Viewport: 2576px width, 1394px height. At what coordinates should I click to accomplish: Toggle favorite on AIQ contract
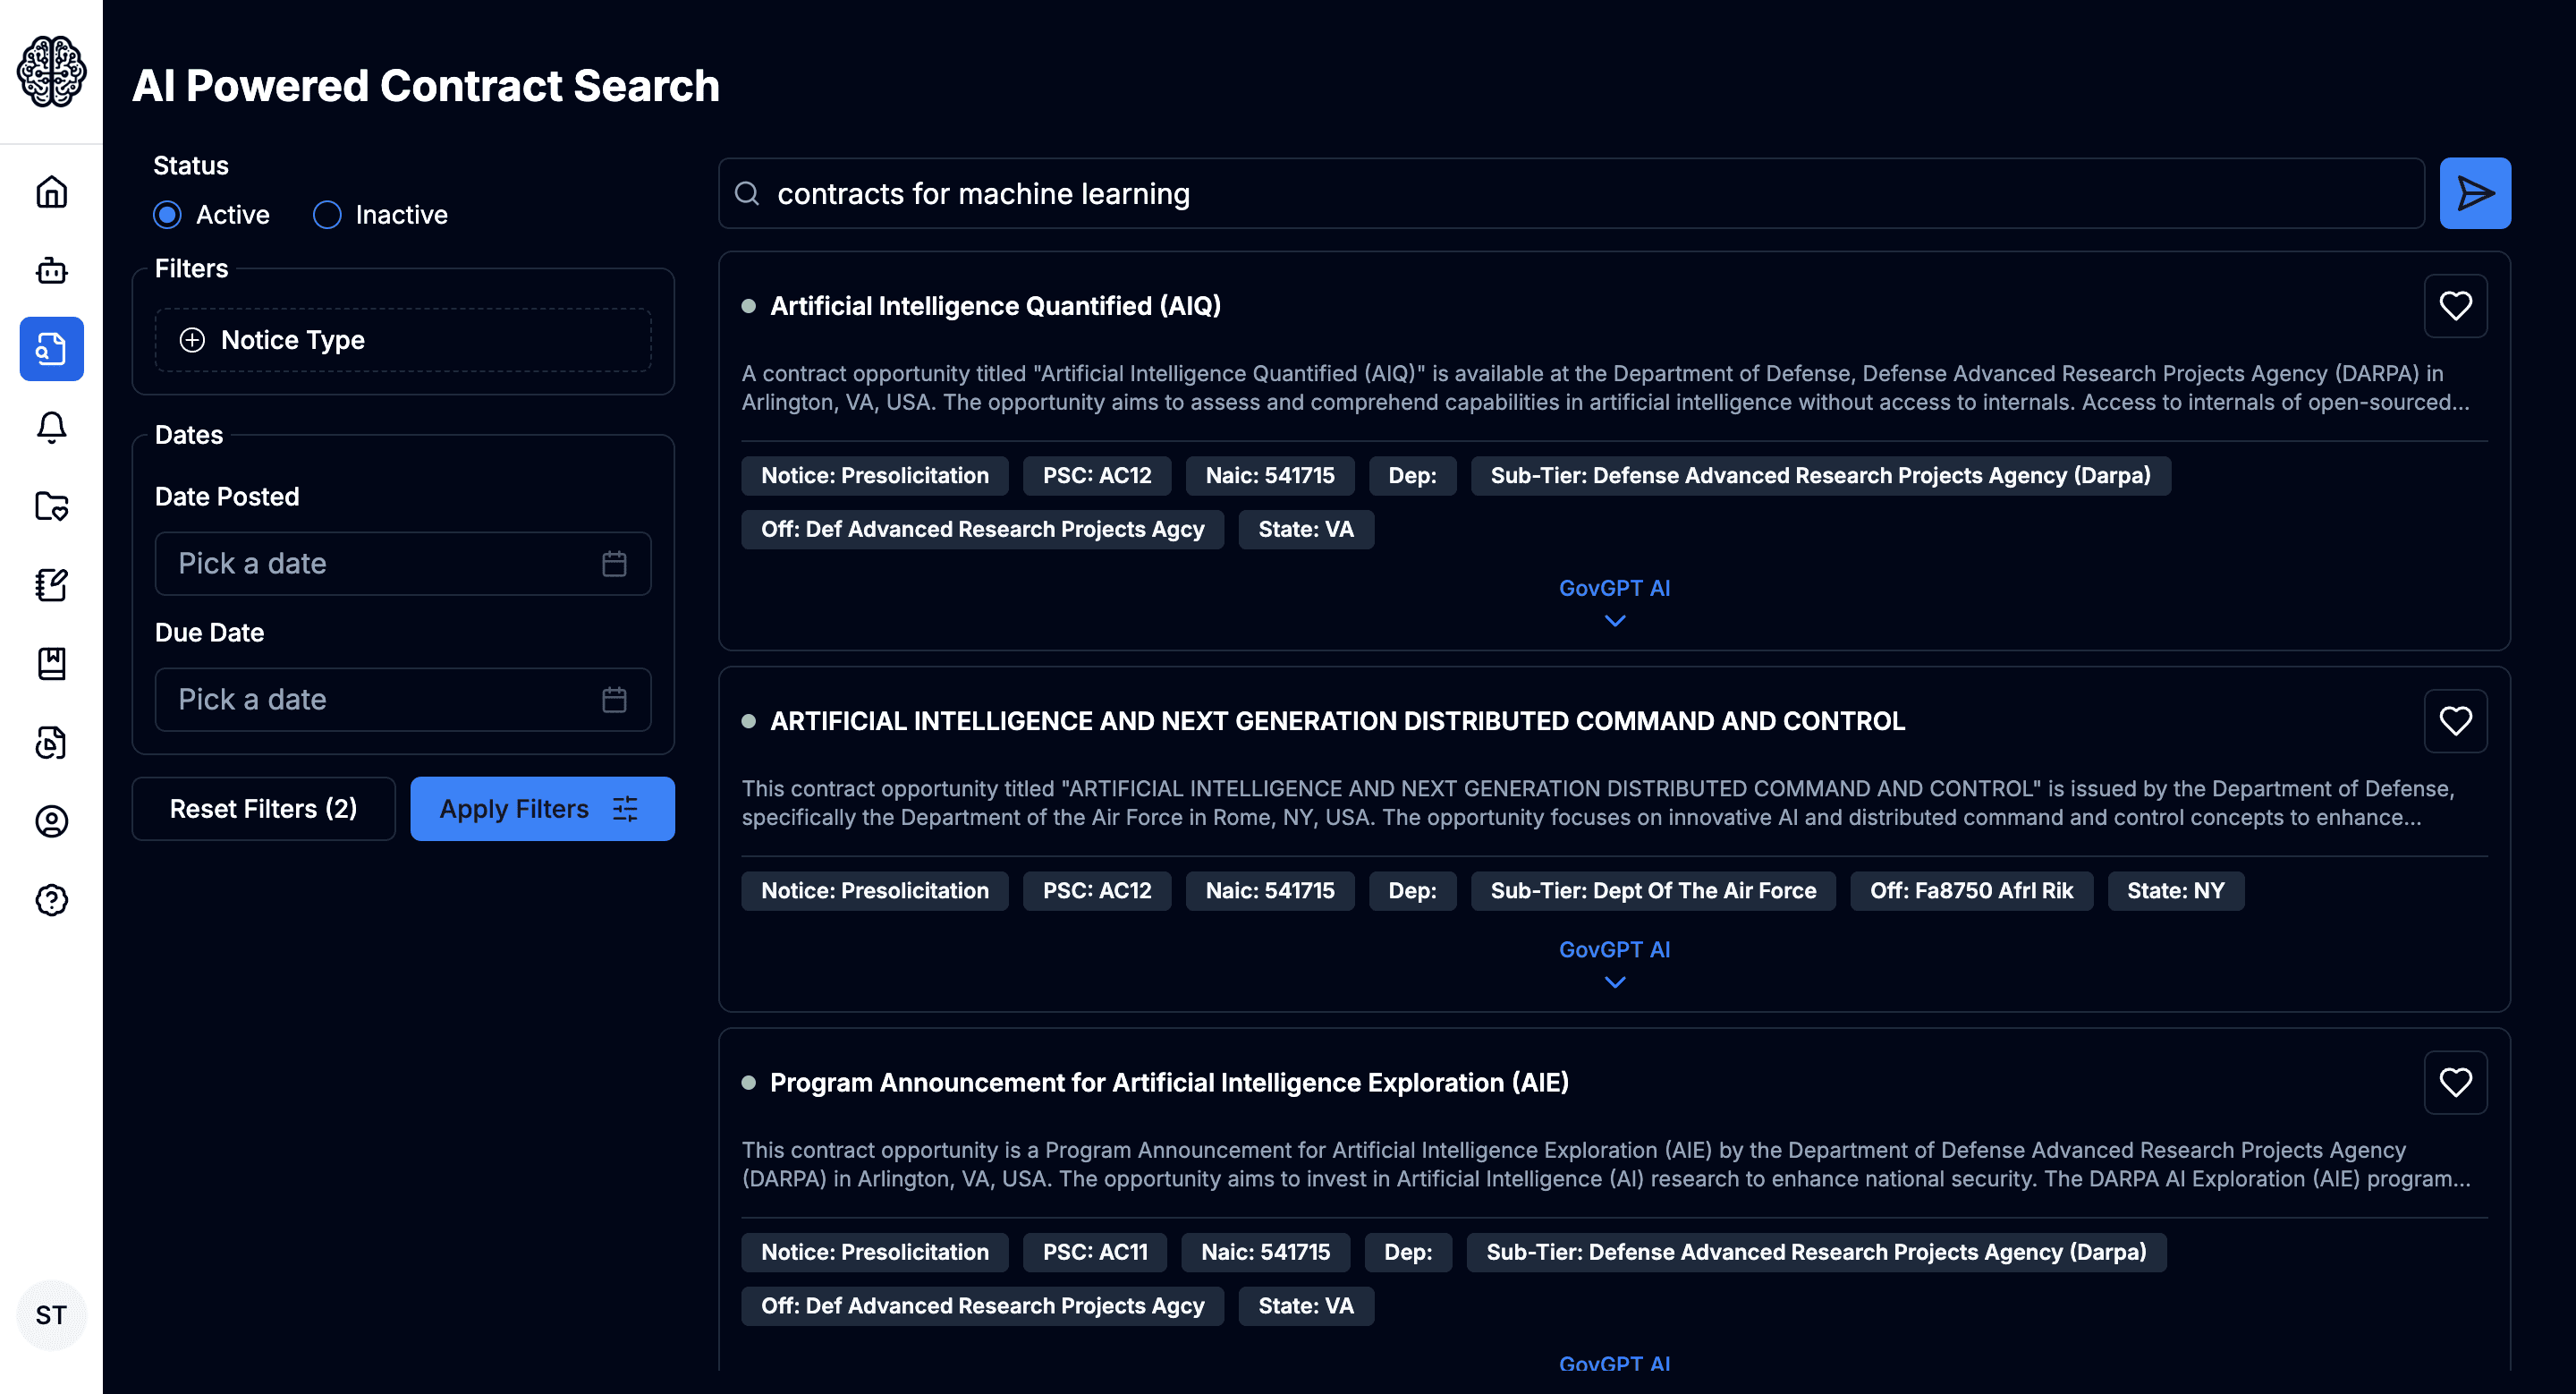[2458, 306]
